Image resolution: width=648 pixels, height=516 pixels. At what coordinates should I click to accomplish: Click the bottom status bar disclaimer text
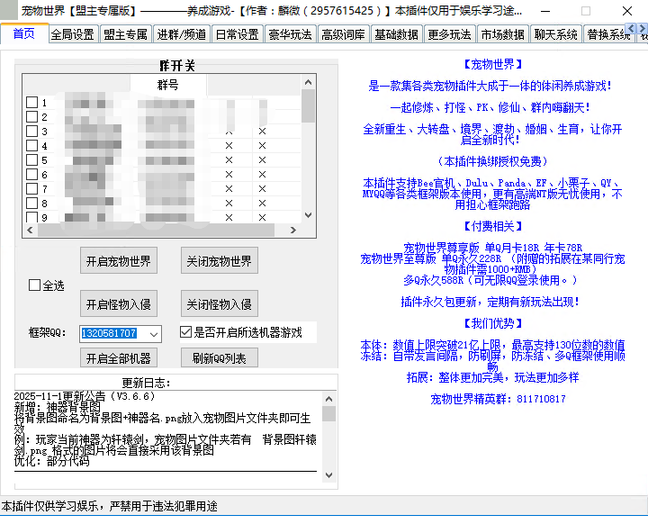tap(109, 506)
